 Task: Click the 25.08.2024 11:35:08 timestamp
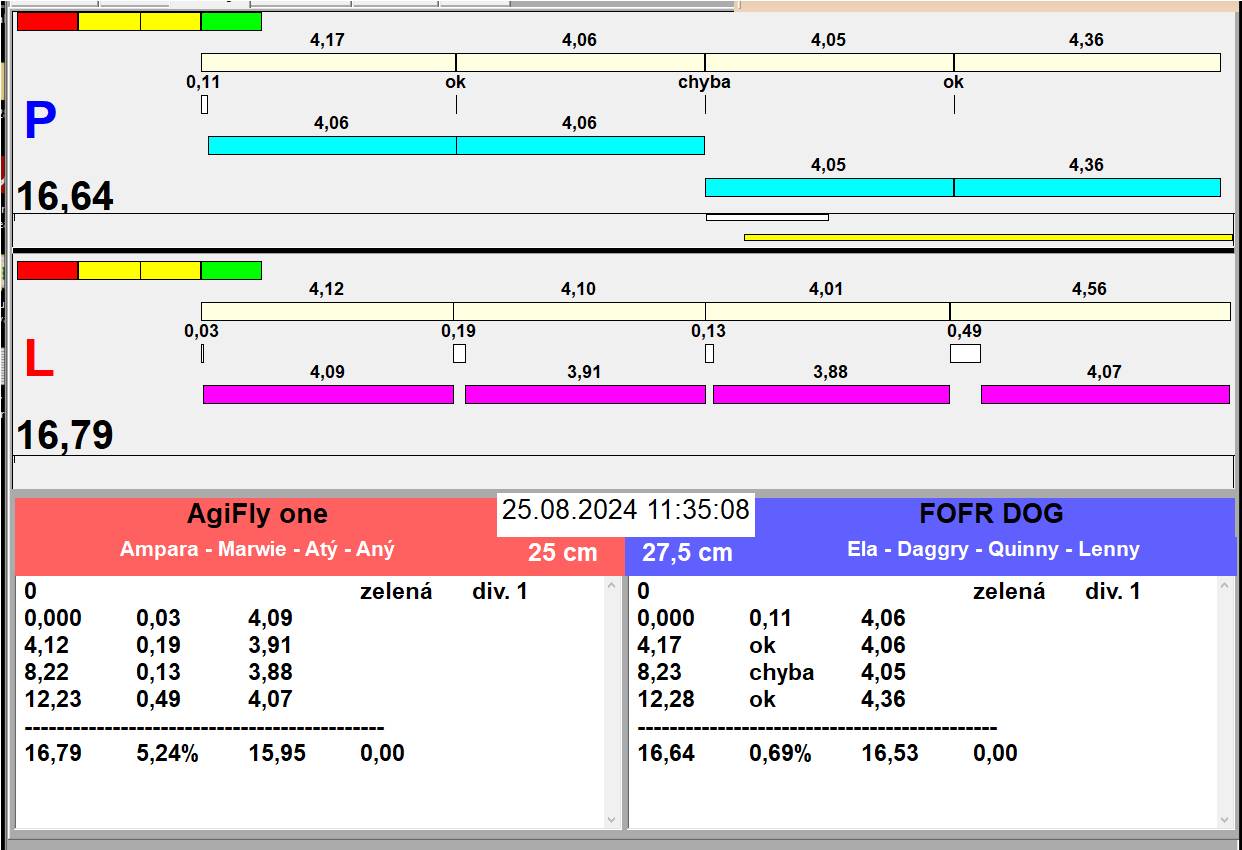626,510
